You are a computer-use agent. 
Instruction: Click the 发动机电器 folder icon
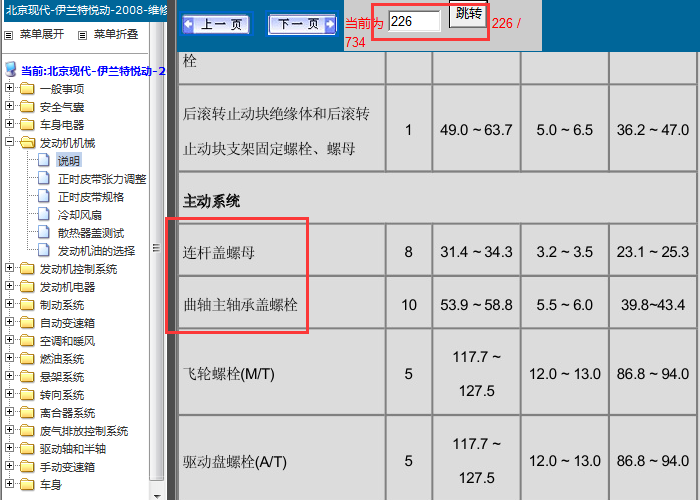27,287
